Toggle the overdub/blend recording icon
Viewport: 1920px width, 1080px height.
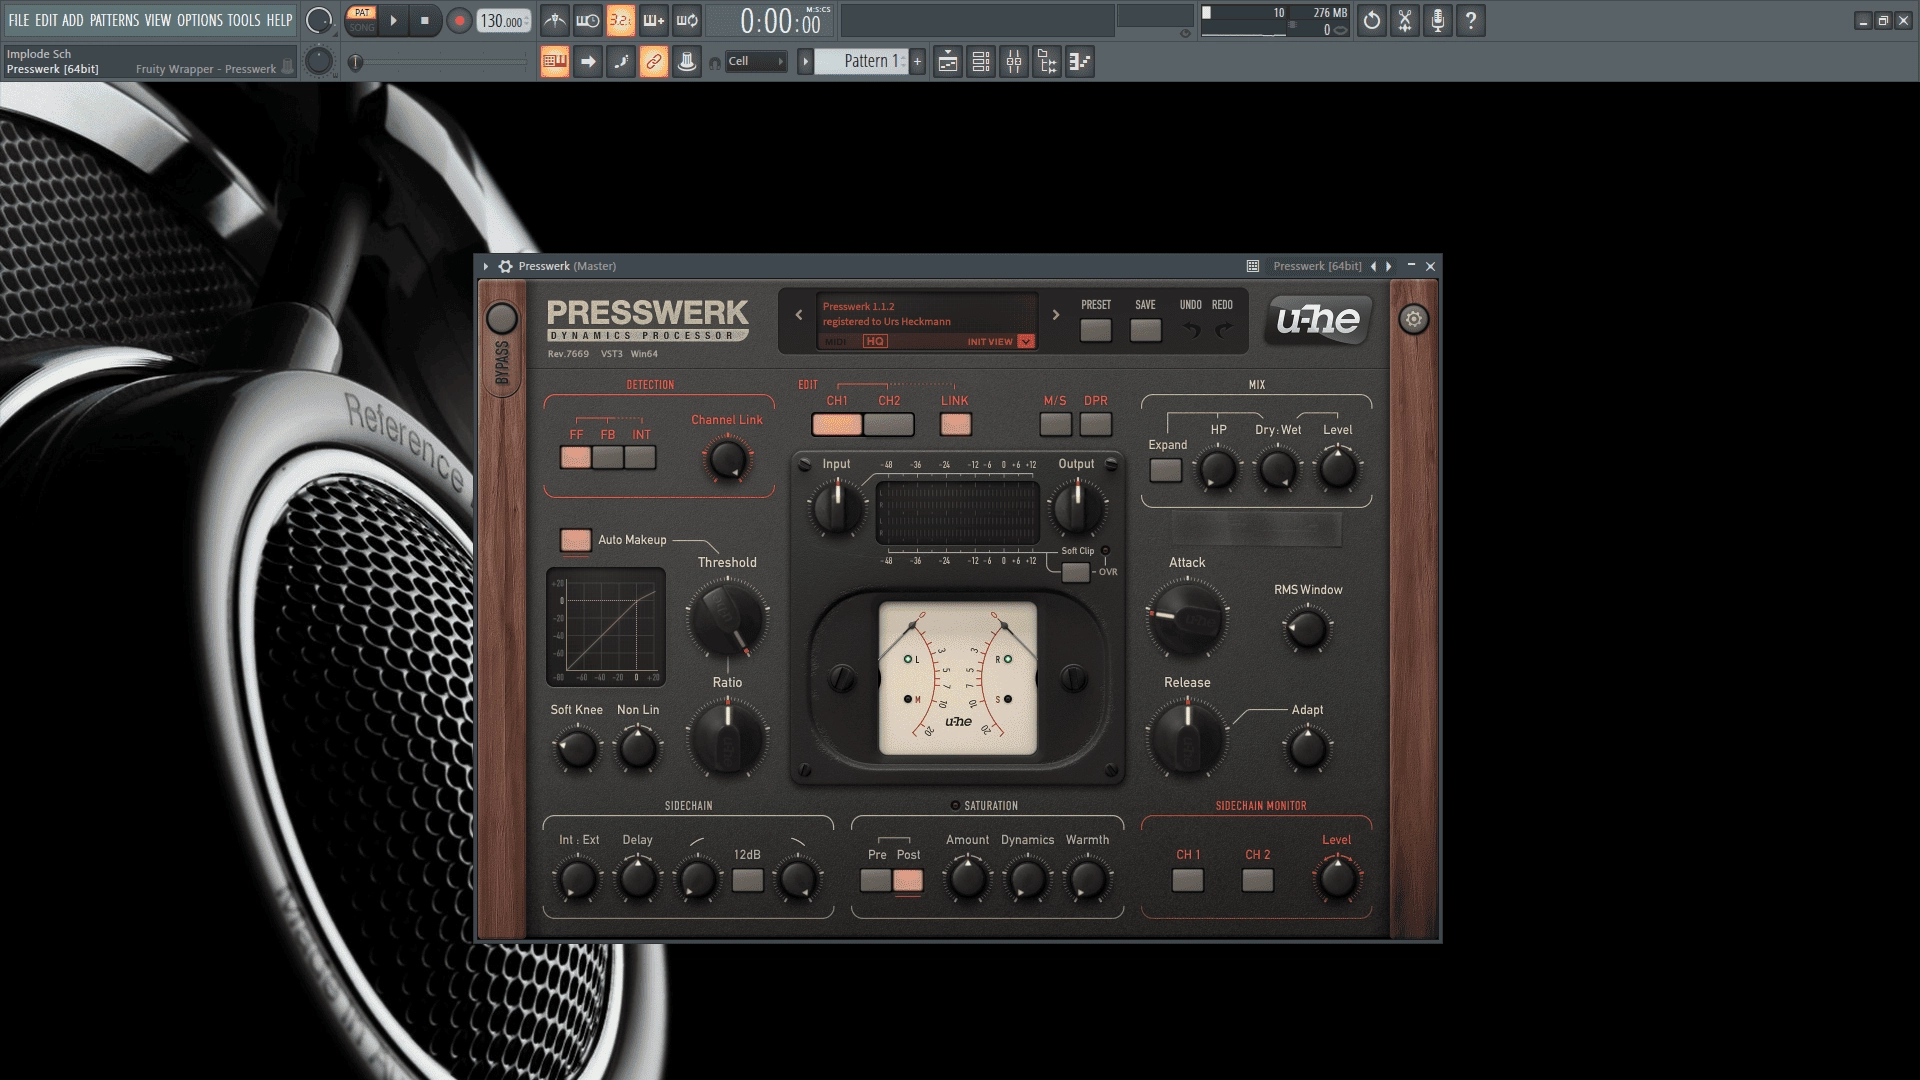[x=654, y=20]
